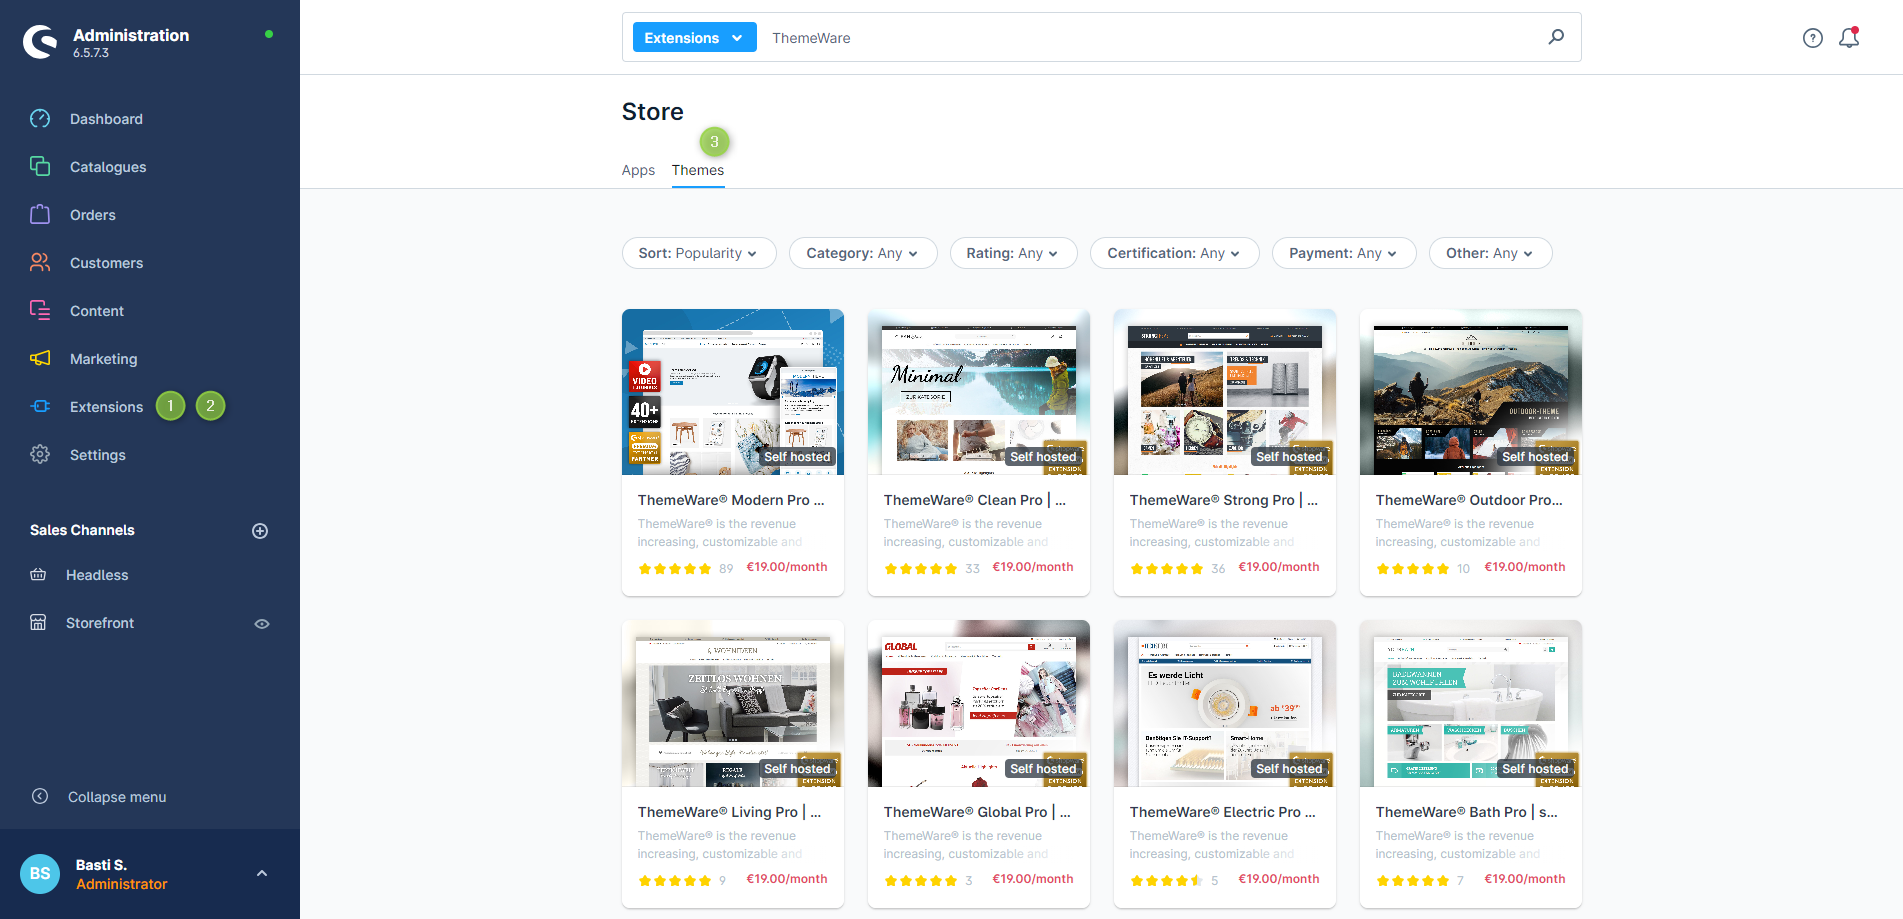
Task: Open ThemeWare Clean Pro thumbnail
Action: 979,392
